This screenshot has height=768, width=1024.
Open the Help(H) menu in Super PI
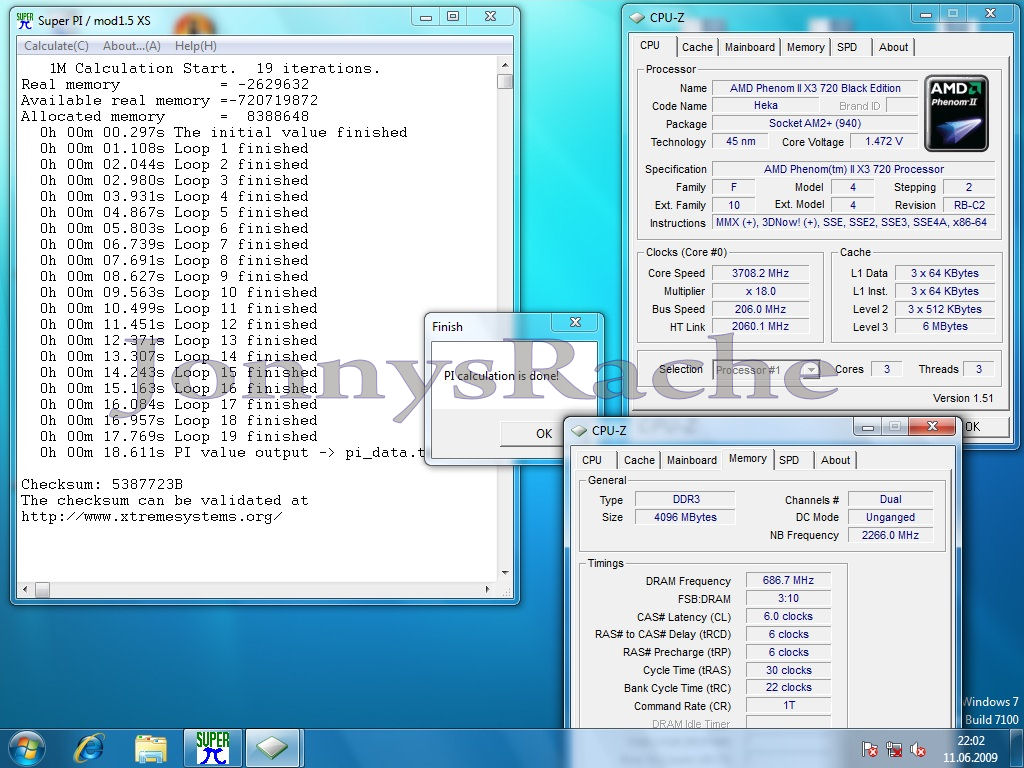(x=196, y=46)
